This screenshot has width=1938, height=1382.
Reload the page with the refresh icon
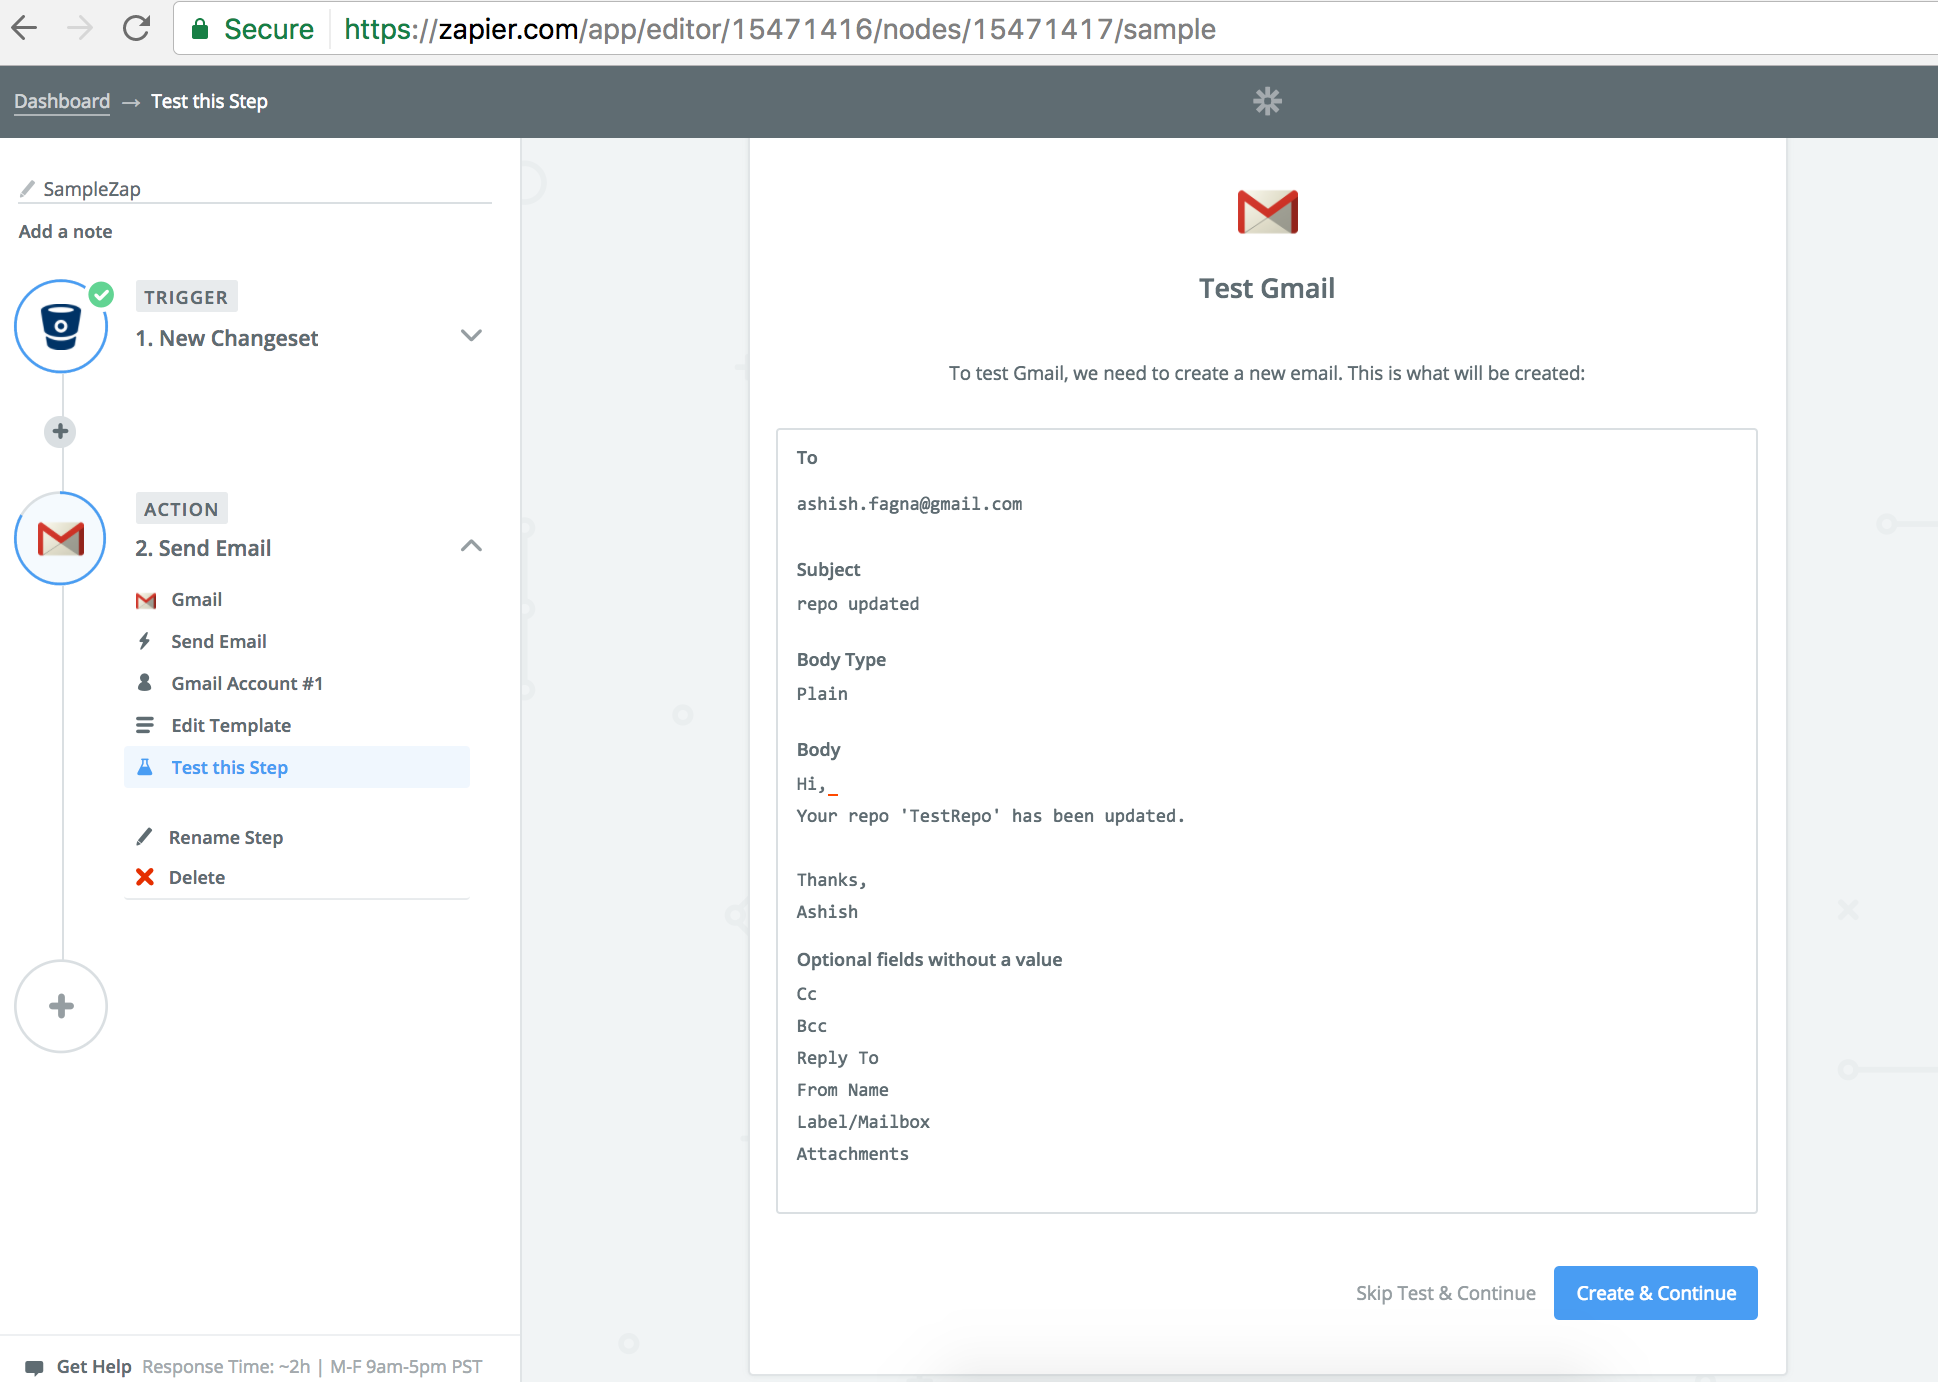137,28
